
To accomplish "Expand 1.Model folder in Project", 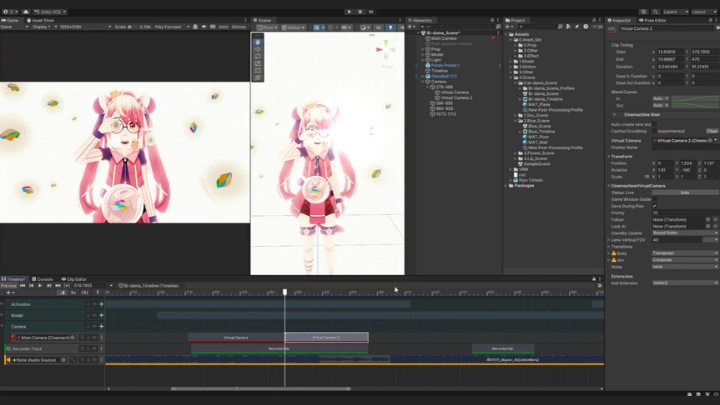I will click(511, 61).
